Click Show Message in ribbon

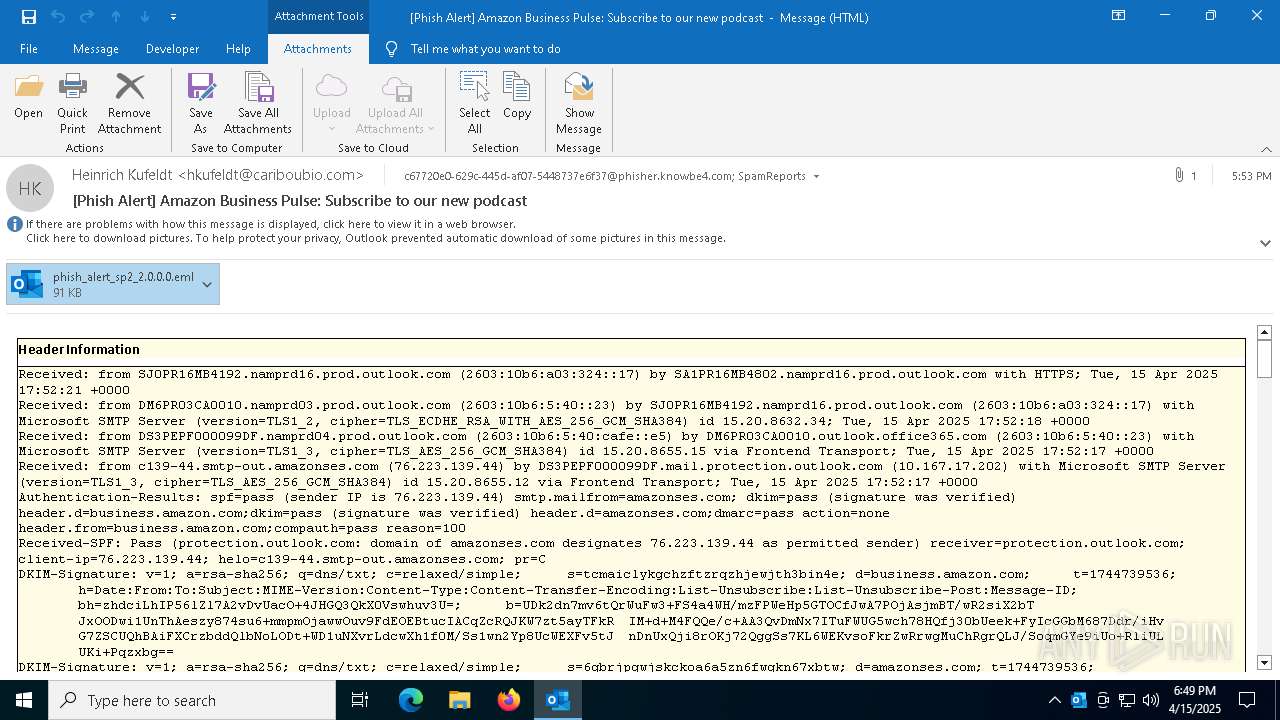click(x=579, y=104)
